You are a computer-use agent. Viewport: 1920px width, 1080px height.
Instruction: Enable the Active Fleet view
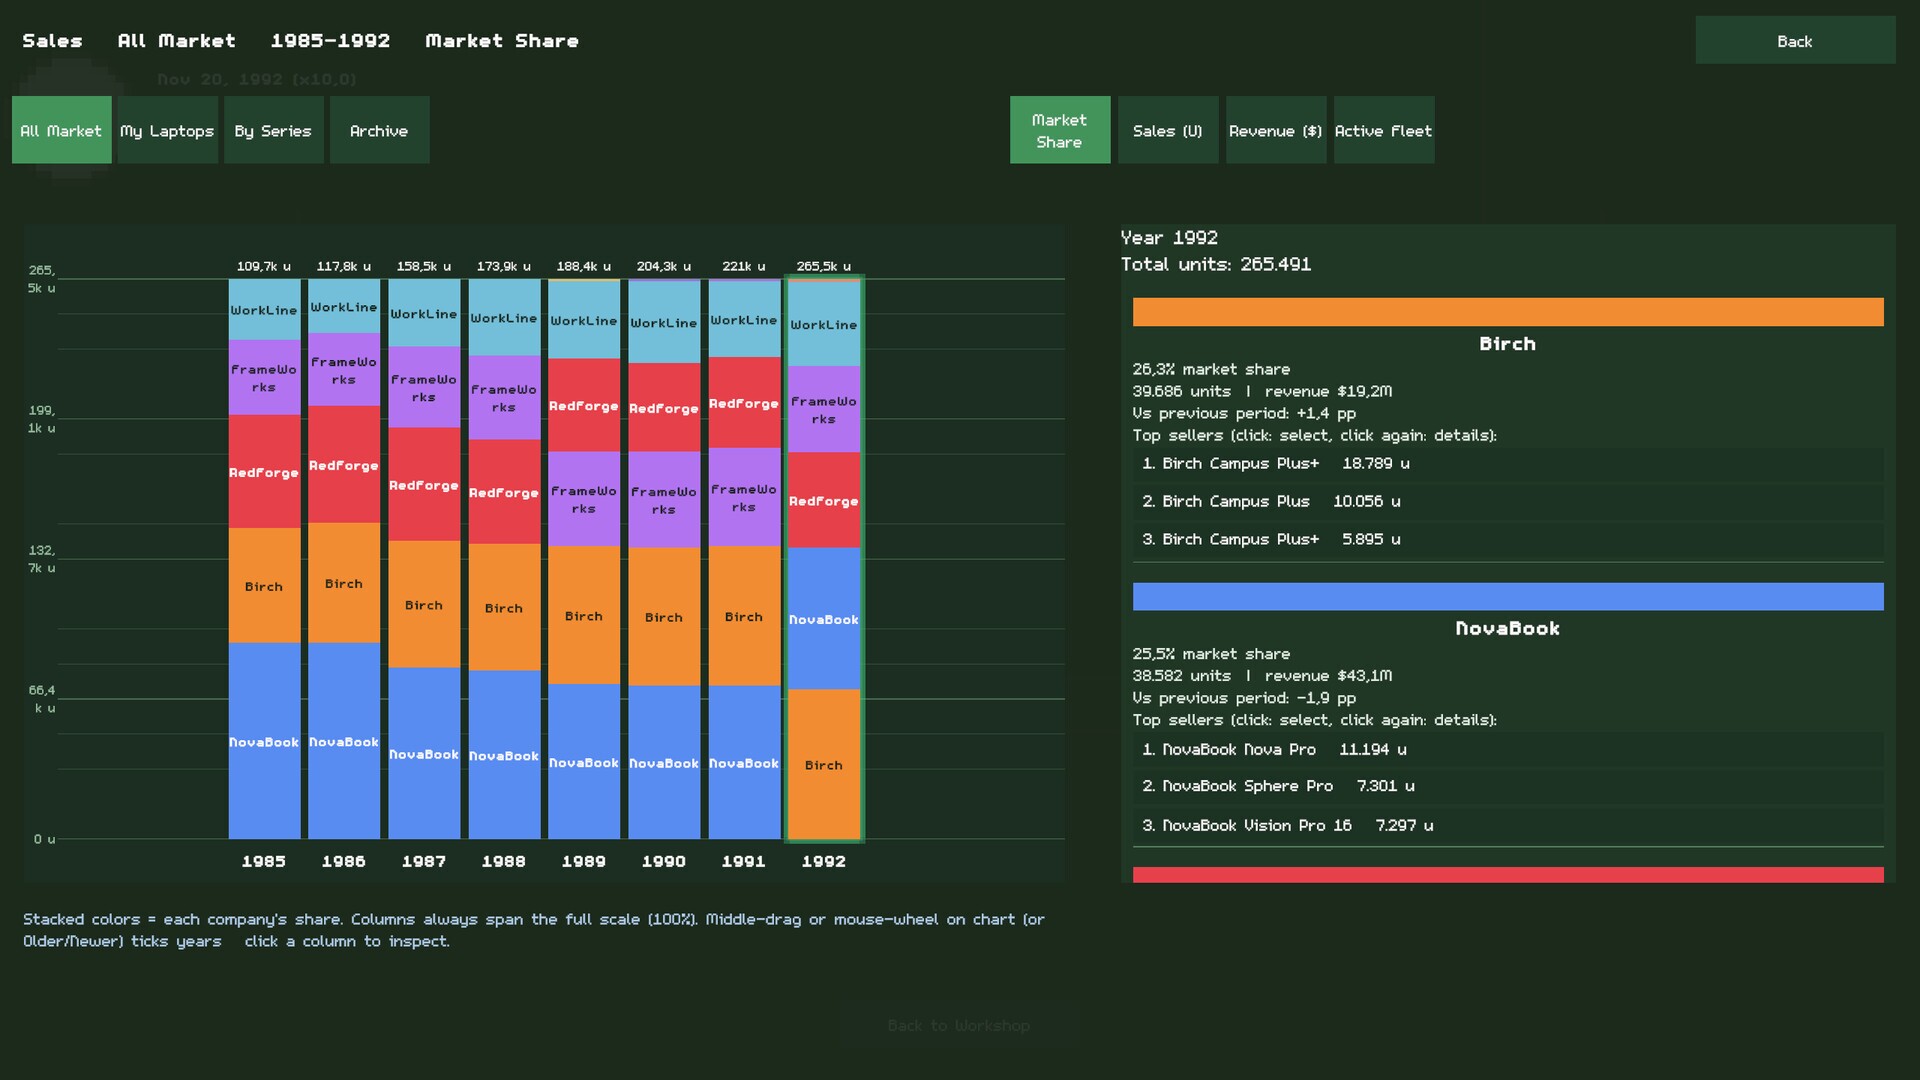pyautogui.click(x=1383, y=130)
